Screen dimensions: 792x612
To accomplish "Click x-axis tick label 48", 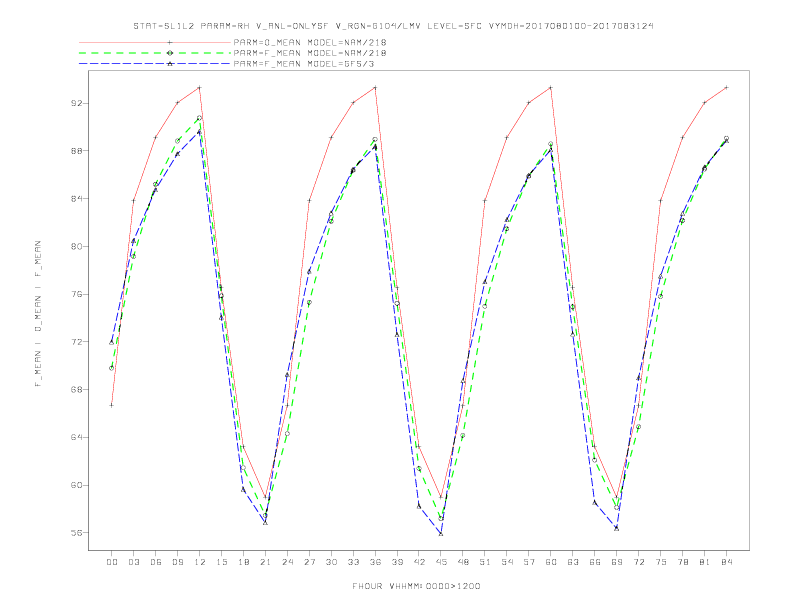I will (x=463, y=562).
